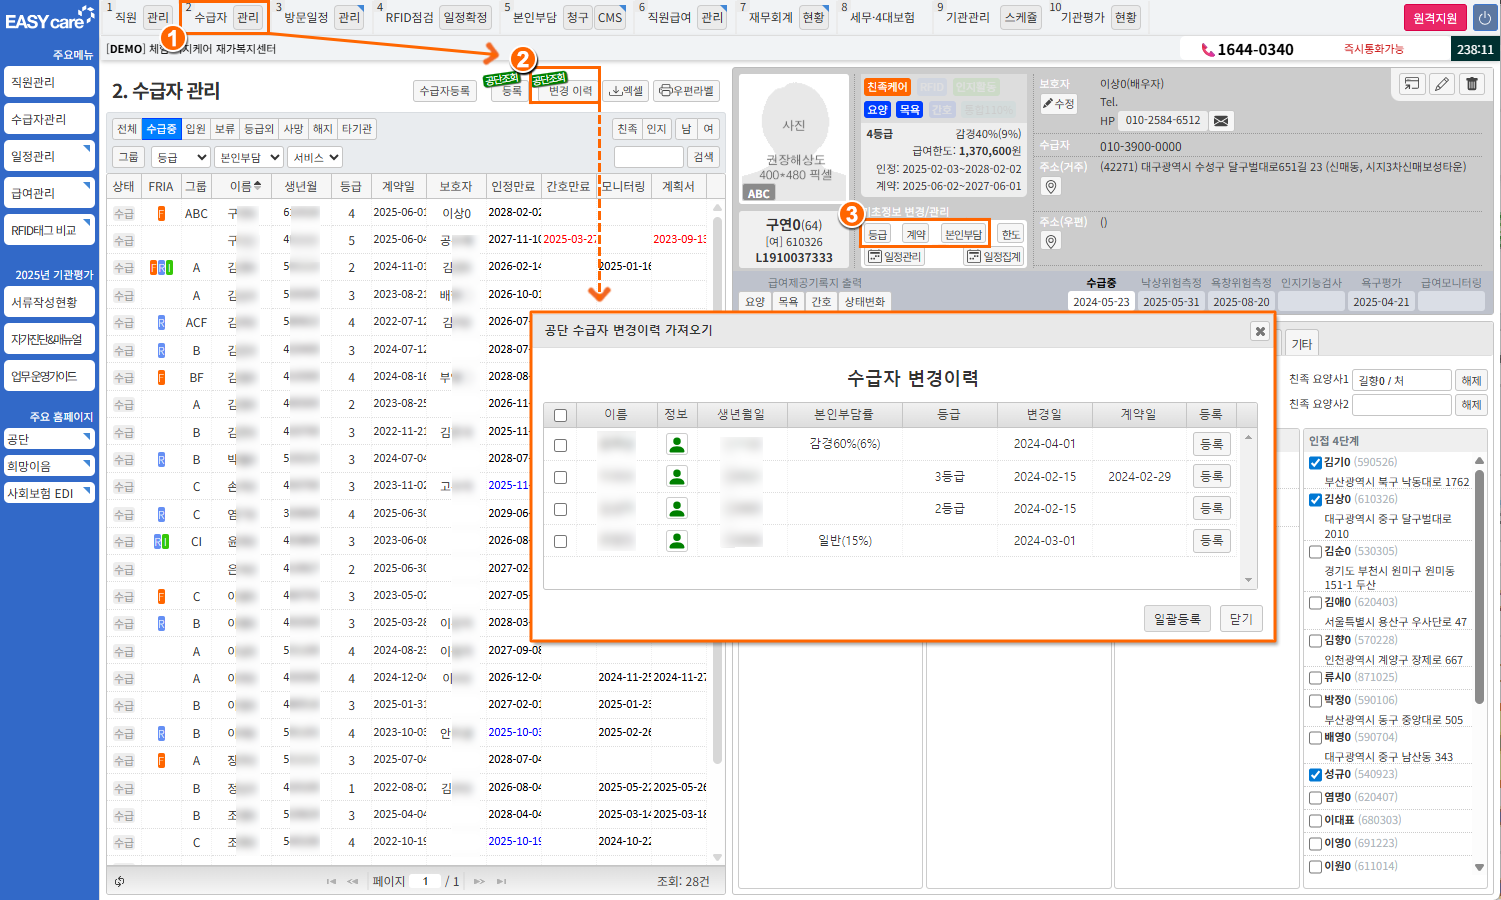
Task: Uncheck the 성규0 checkbox
Action: point(1316,775)
